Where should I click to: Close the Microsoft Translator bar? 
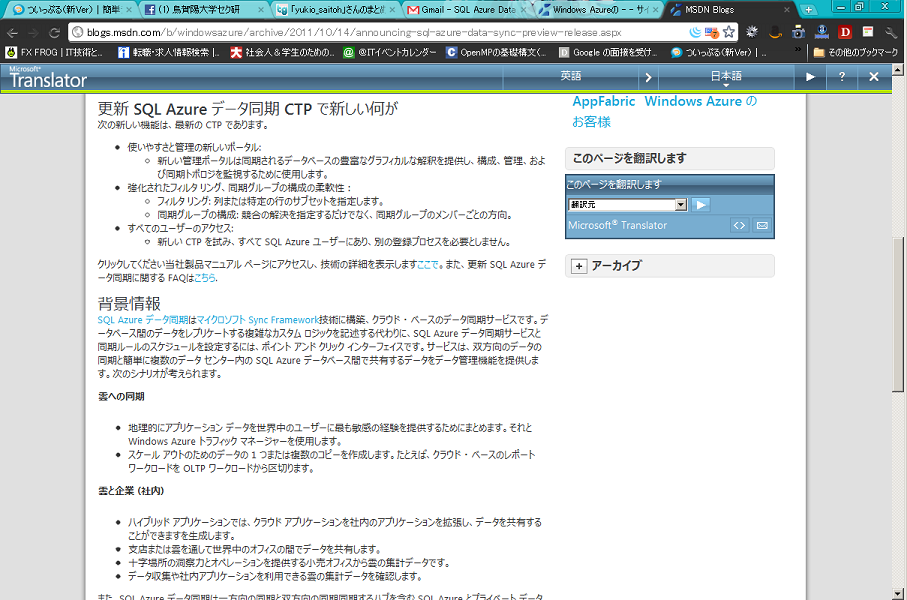tap(873, 77)
